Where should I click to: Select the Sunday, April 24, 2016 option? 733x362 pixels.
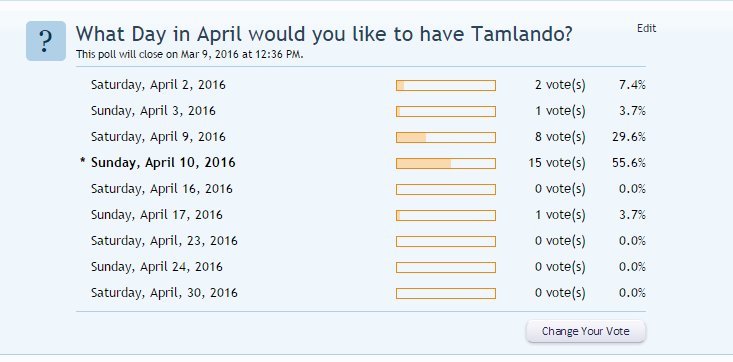click(x=157, y=267)
